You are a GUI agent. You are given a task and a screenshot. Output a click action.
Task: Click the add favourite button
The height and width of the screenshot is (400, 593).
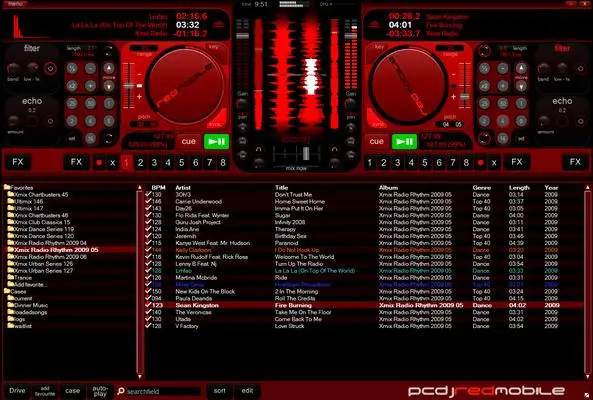[x=45, y=391]
